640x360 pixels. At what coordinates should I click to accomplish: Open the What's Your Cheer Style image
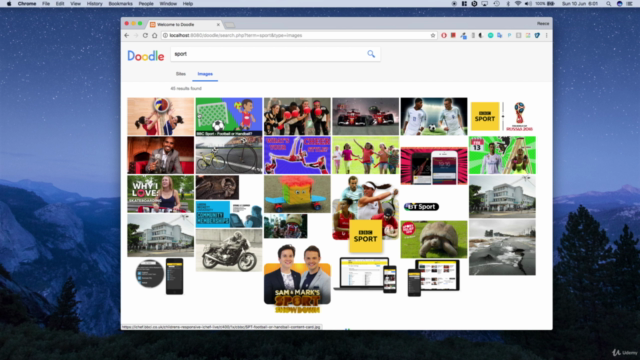pyautogui.click(x=297, y=155)
